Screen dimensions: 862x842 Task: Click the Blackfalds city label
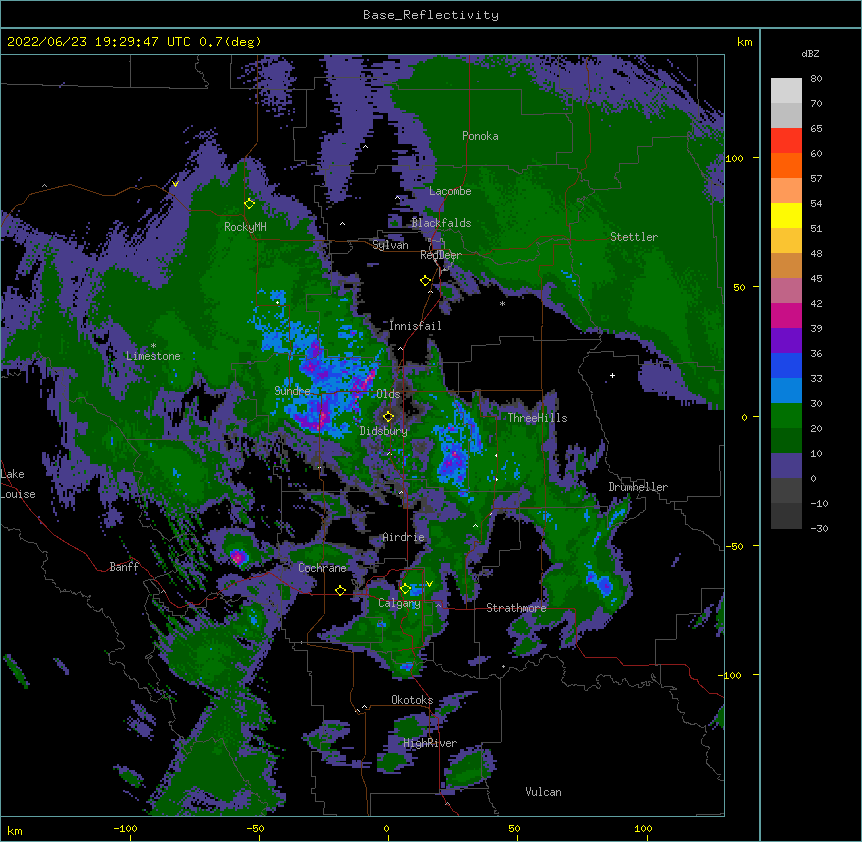[x=441, y=223]
